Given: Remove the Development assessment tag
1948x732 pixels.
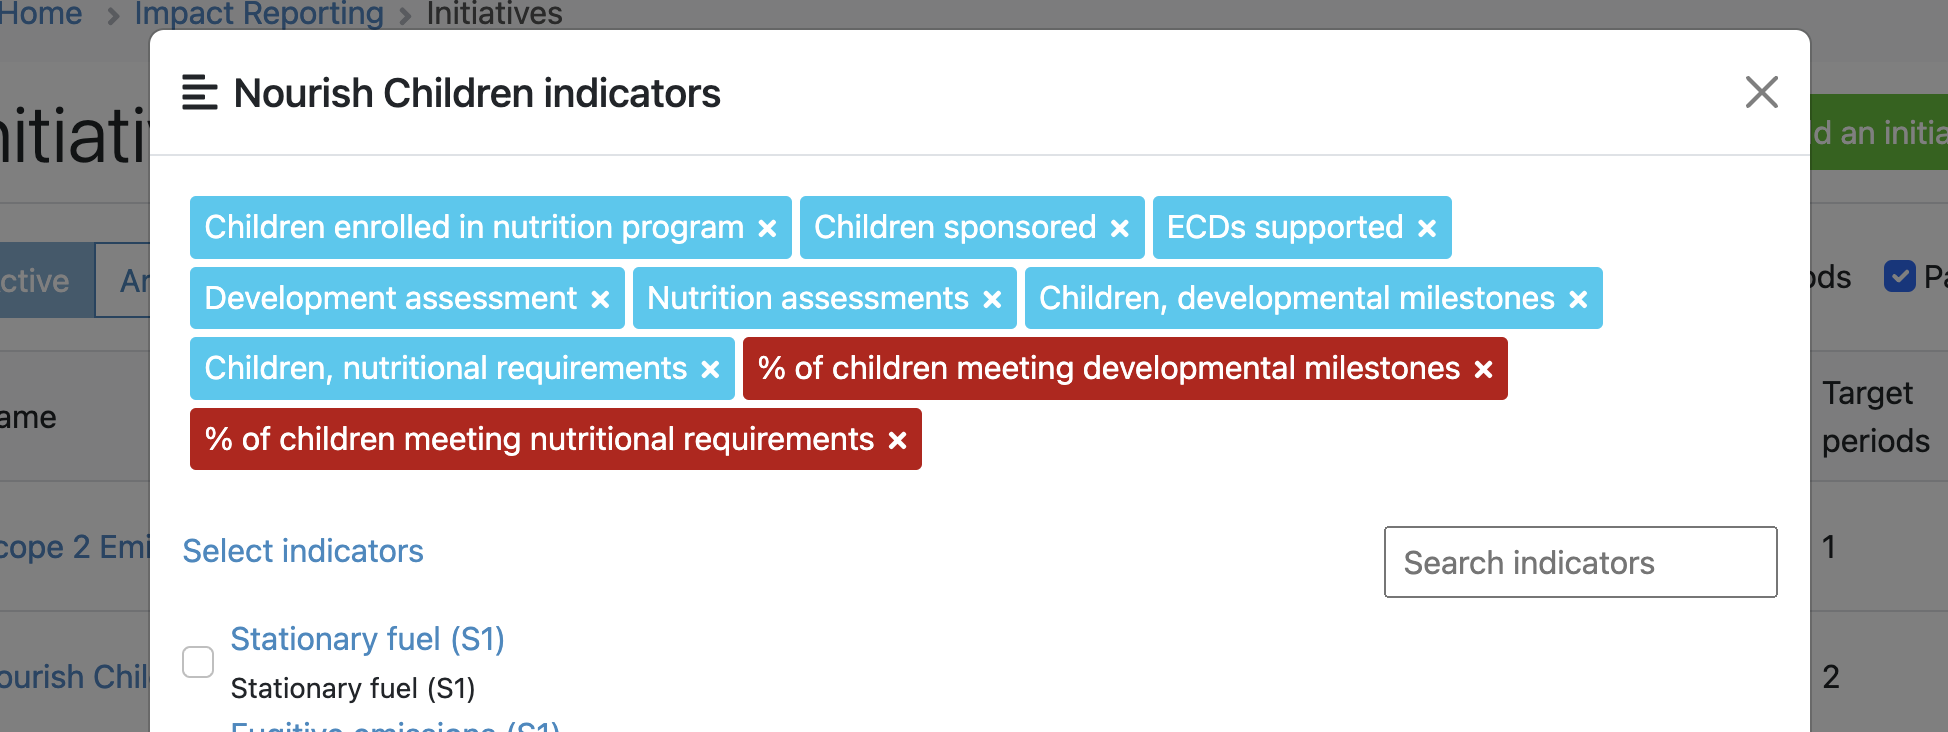Looking at the screenshot, I should point(600,299).
